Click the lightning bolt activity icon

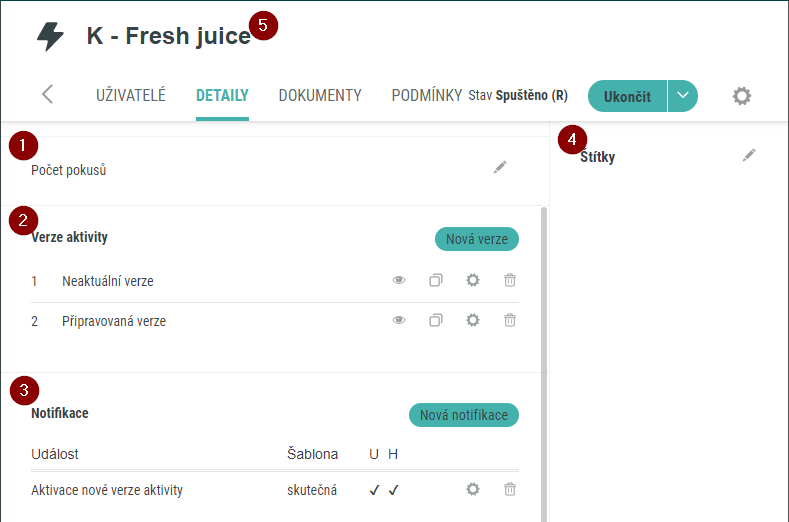click(x=50, y=36)
